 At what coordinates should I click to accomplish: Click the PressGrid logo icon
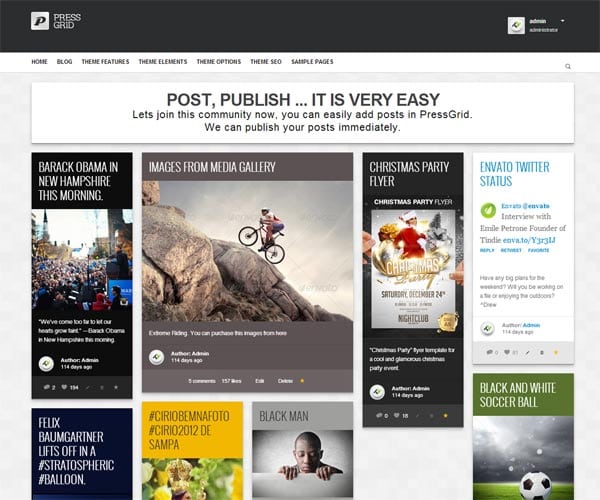pyautogui.click(x=40, y=21)
